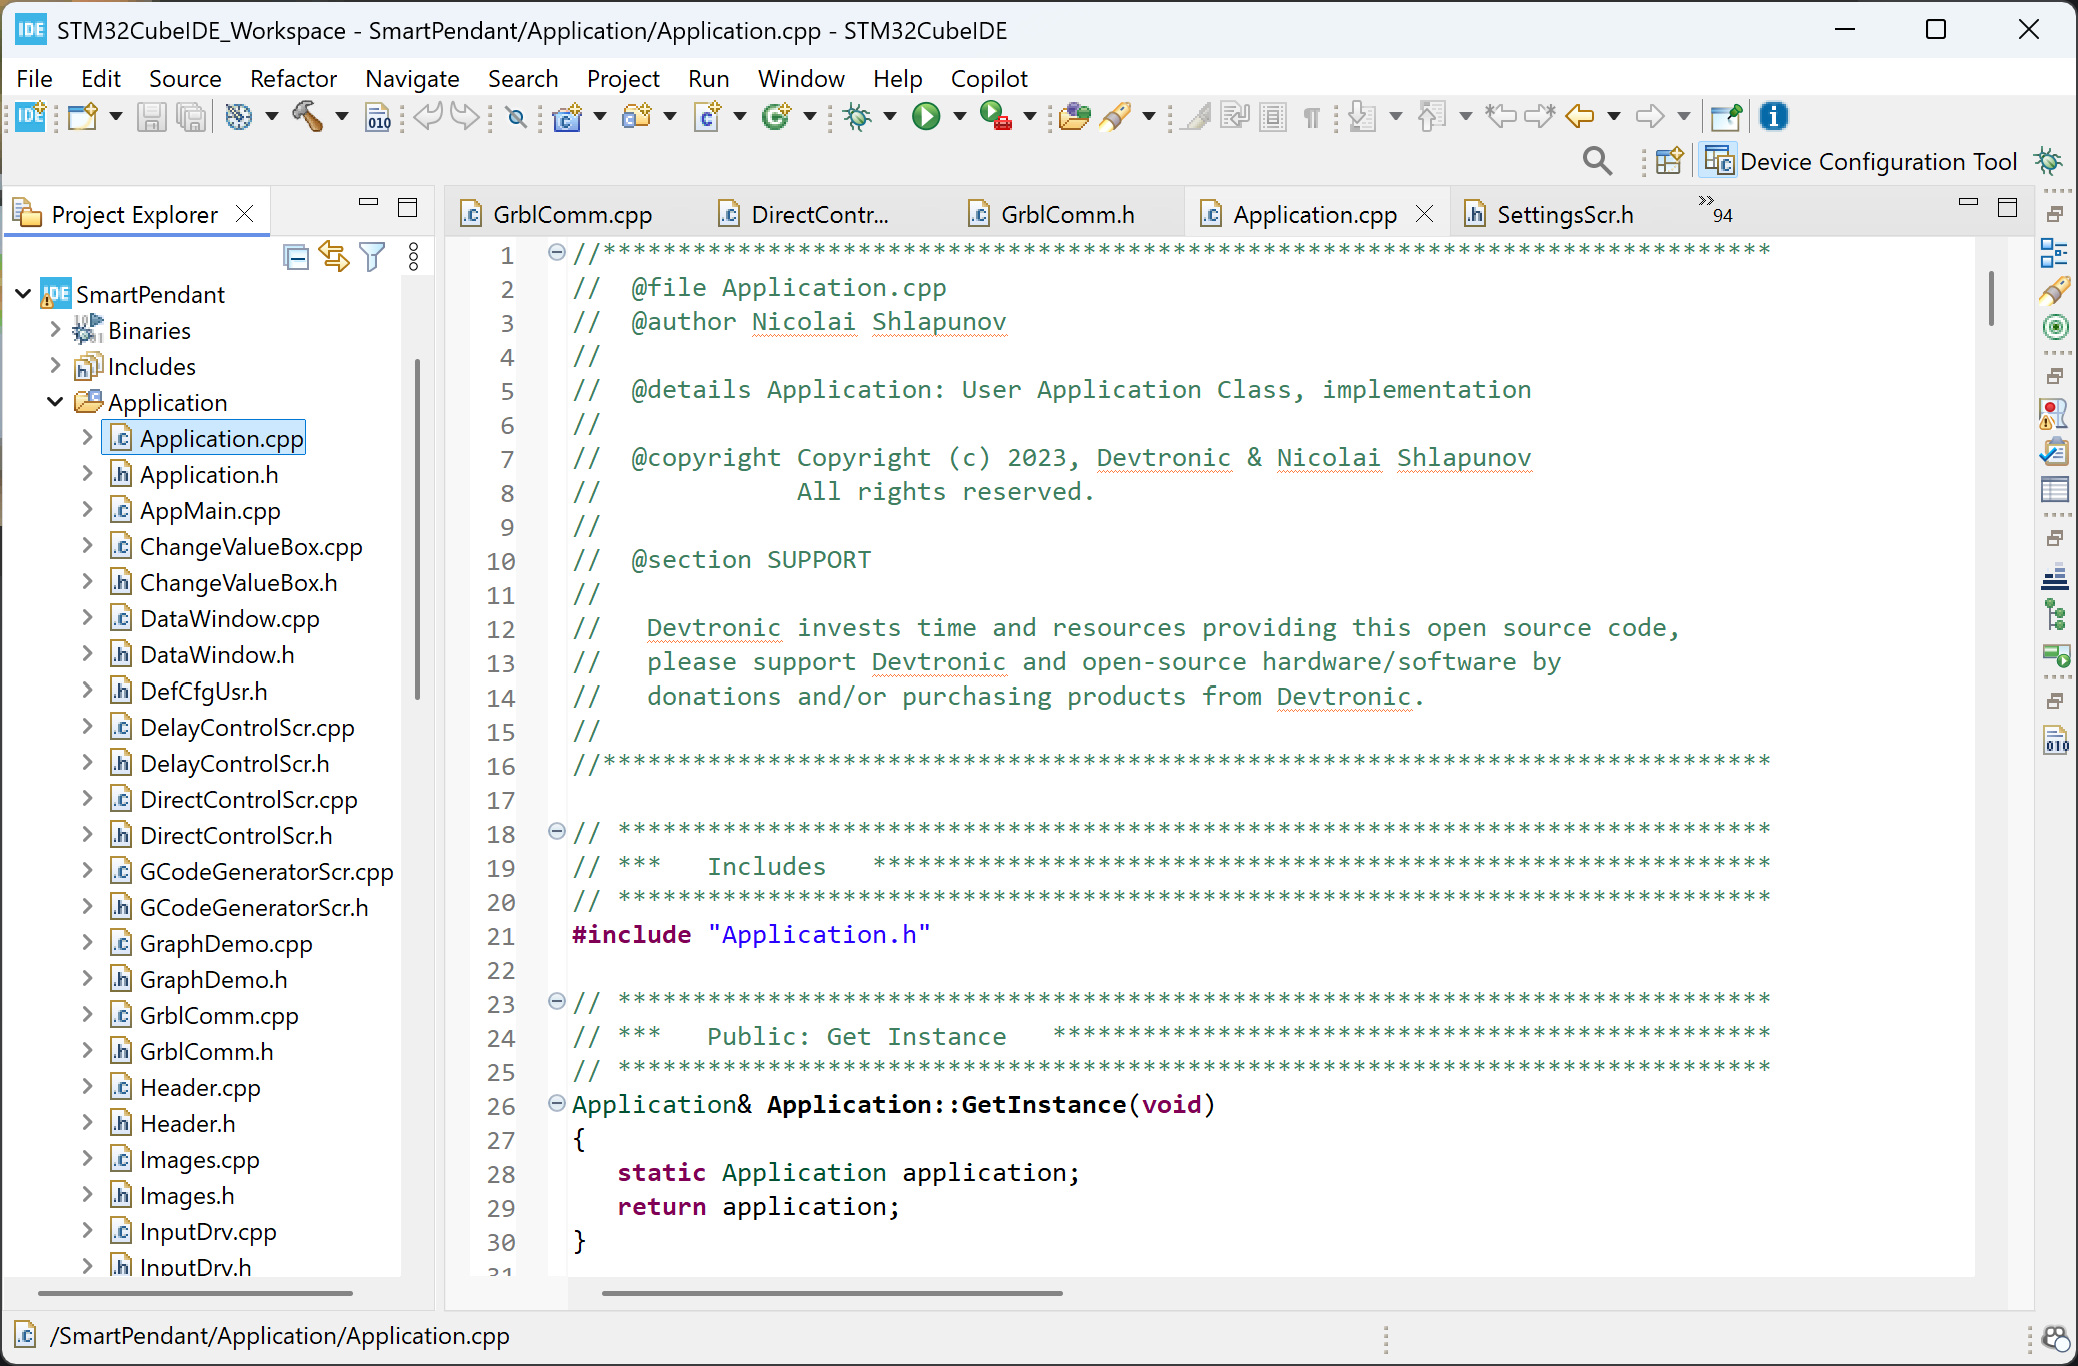Click the Open Perspective icon

coord(1669,161)
